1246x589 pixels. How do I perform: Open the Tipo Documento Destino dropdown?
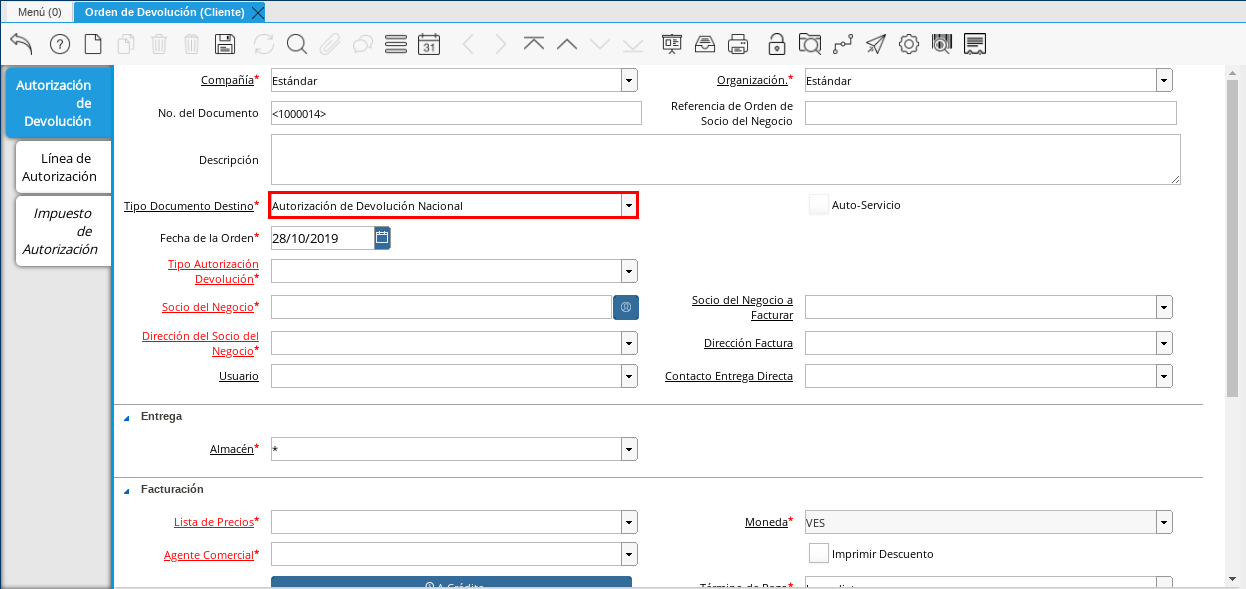(x=628, y=206)
